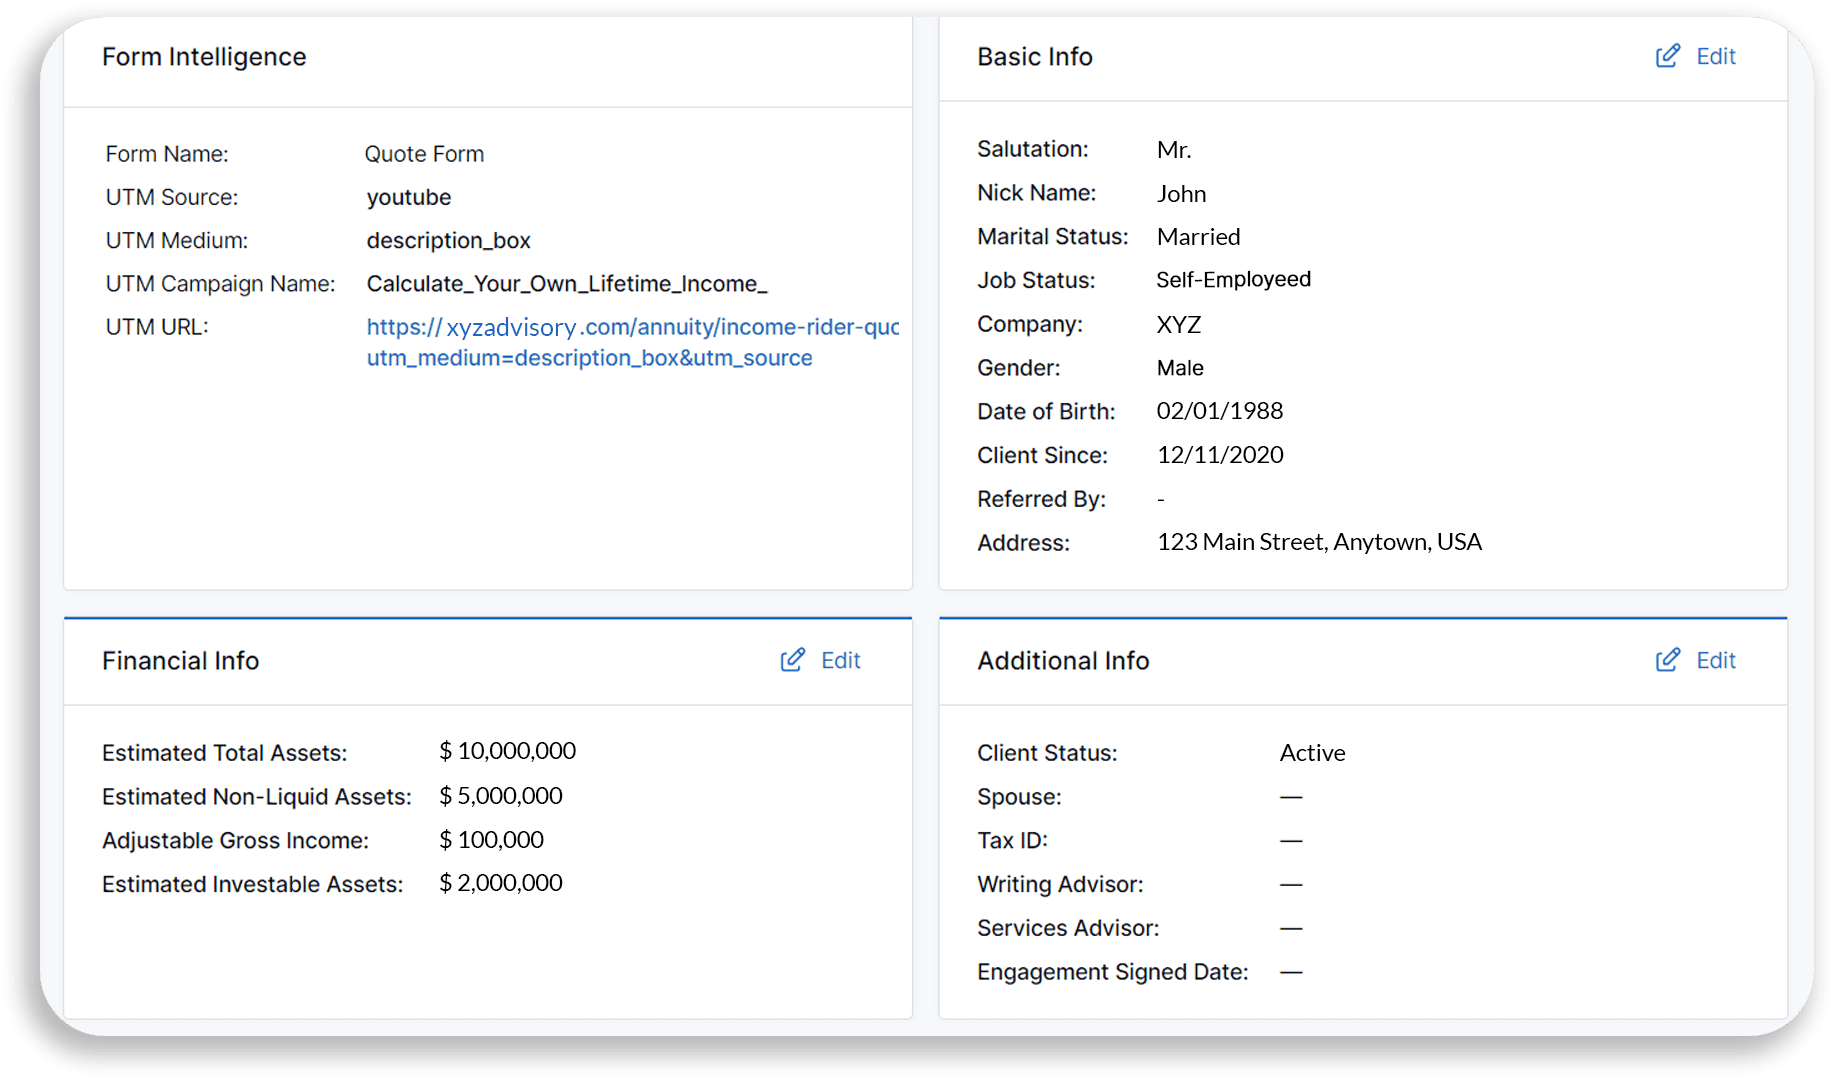
Task: Select the Additional Info panel heading
Action: (x=1062, y=661)
